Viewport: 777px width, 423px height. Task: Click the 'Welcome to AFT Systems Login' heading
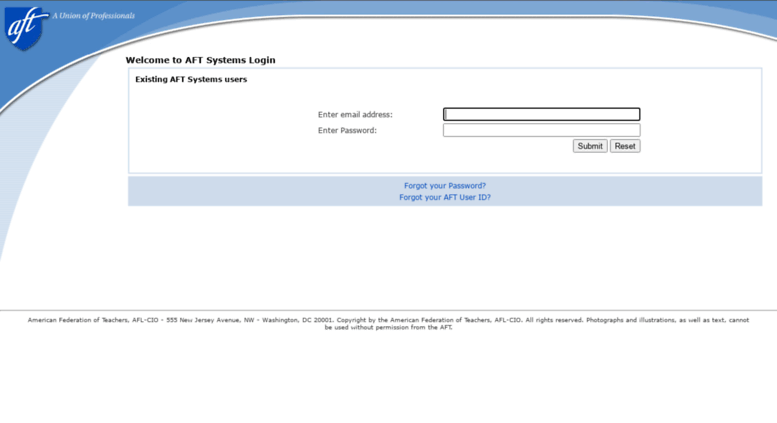click(x=200, y=60)
